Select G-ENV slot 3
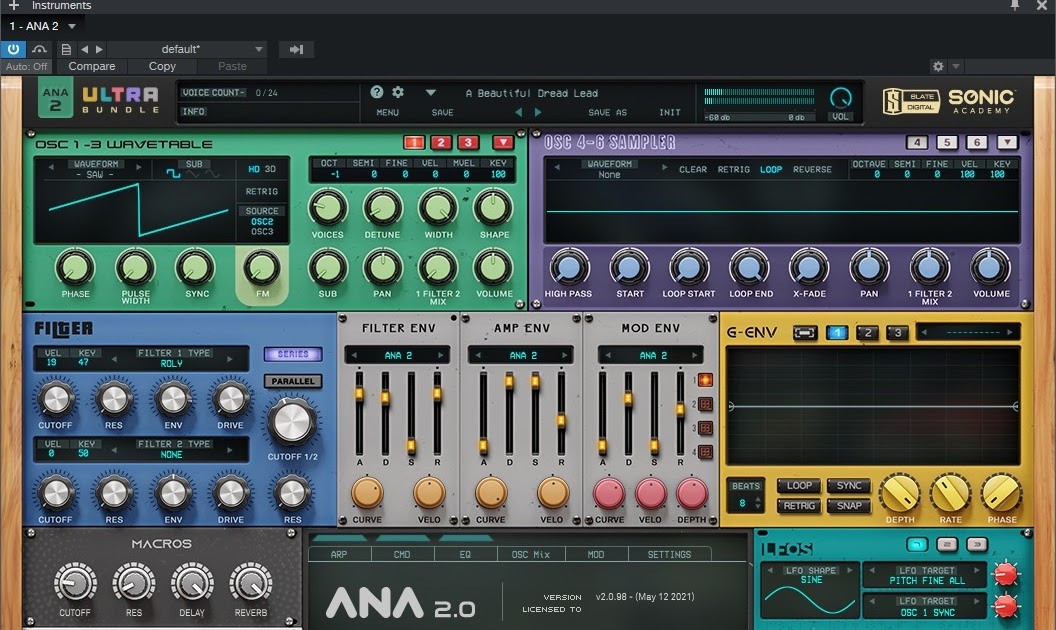This screenshot has width=1056, height=630. coord(897,332)
